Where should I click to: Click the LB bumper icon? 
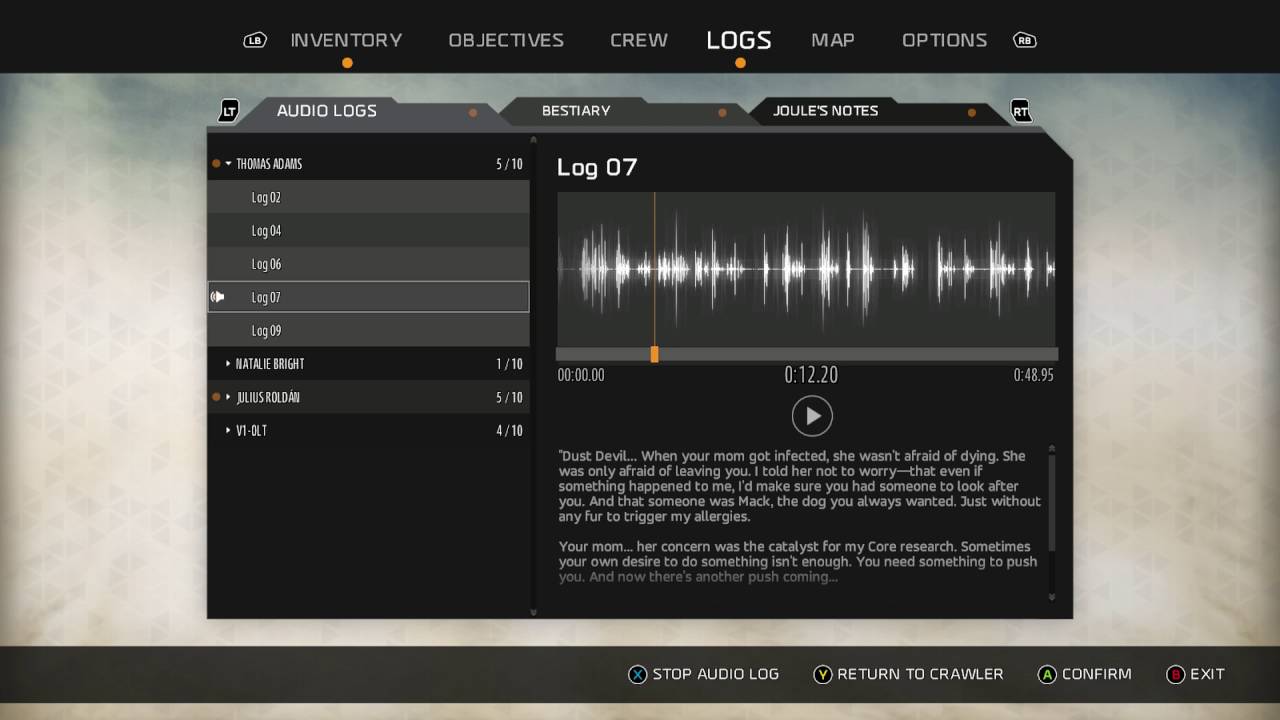[x=255, y=40]
